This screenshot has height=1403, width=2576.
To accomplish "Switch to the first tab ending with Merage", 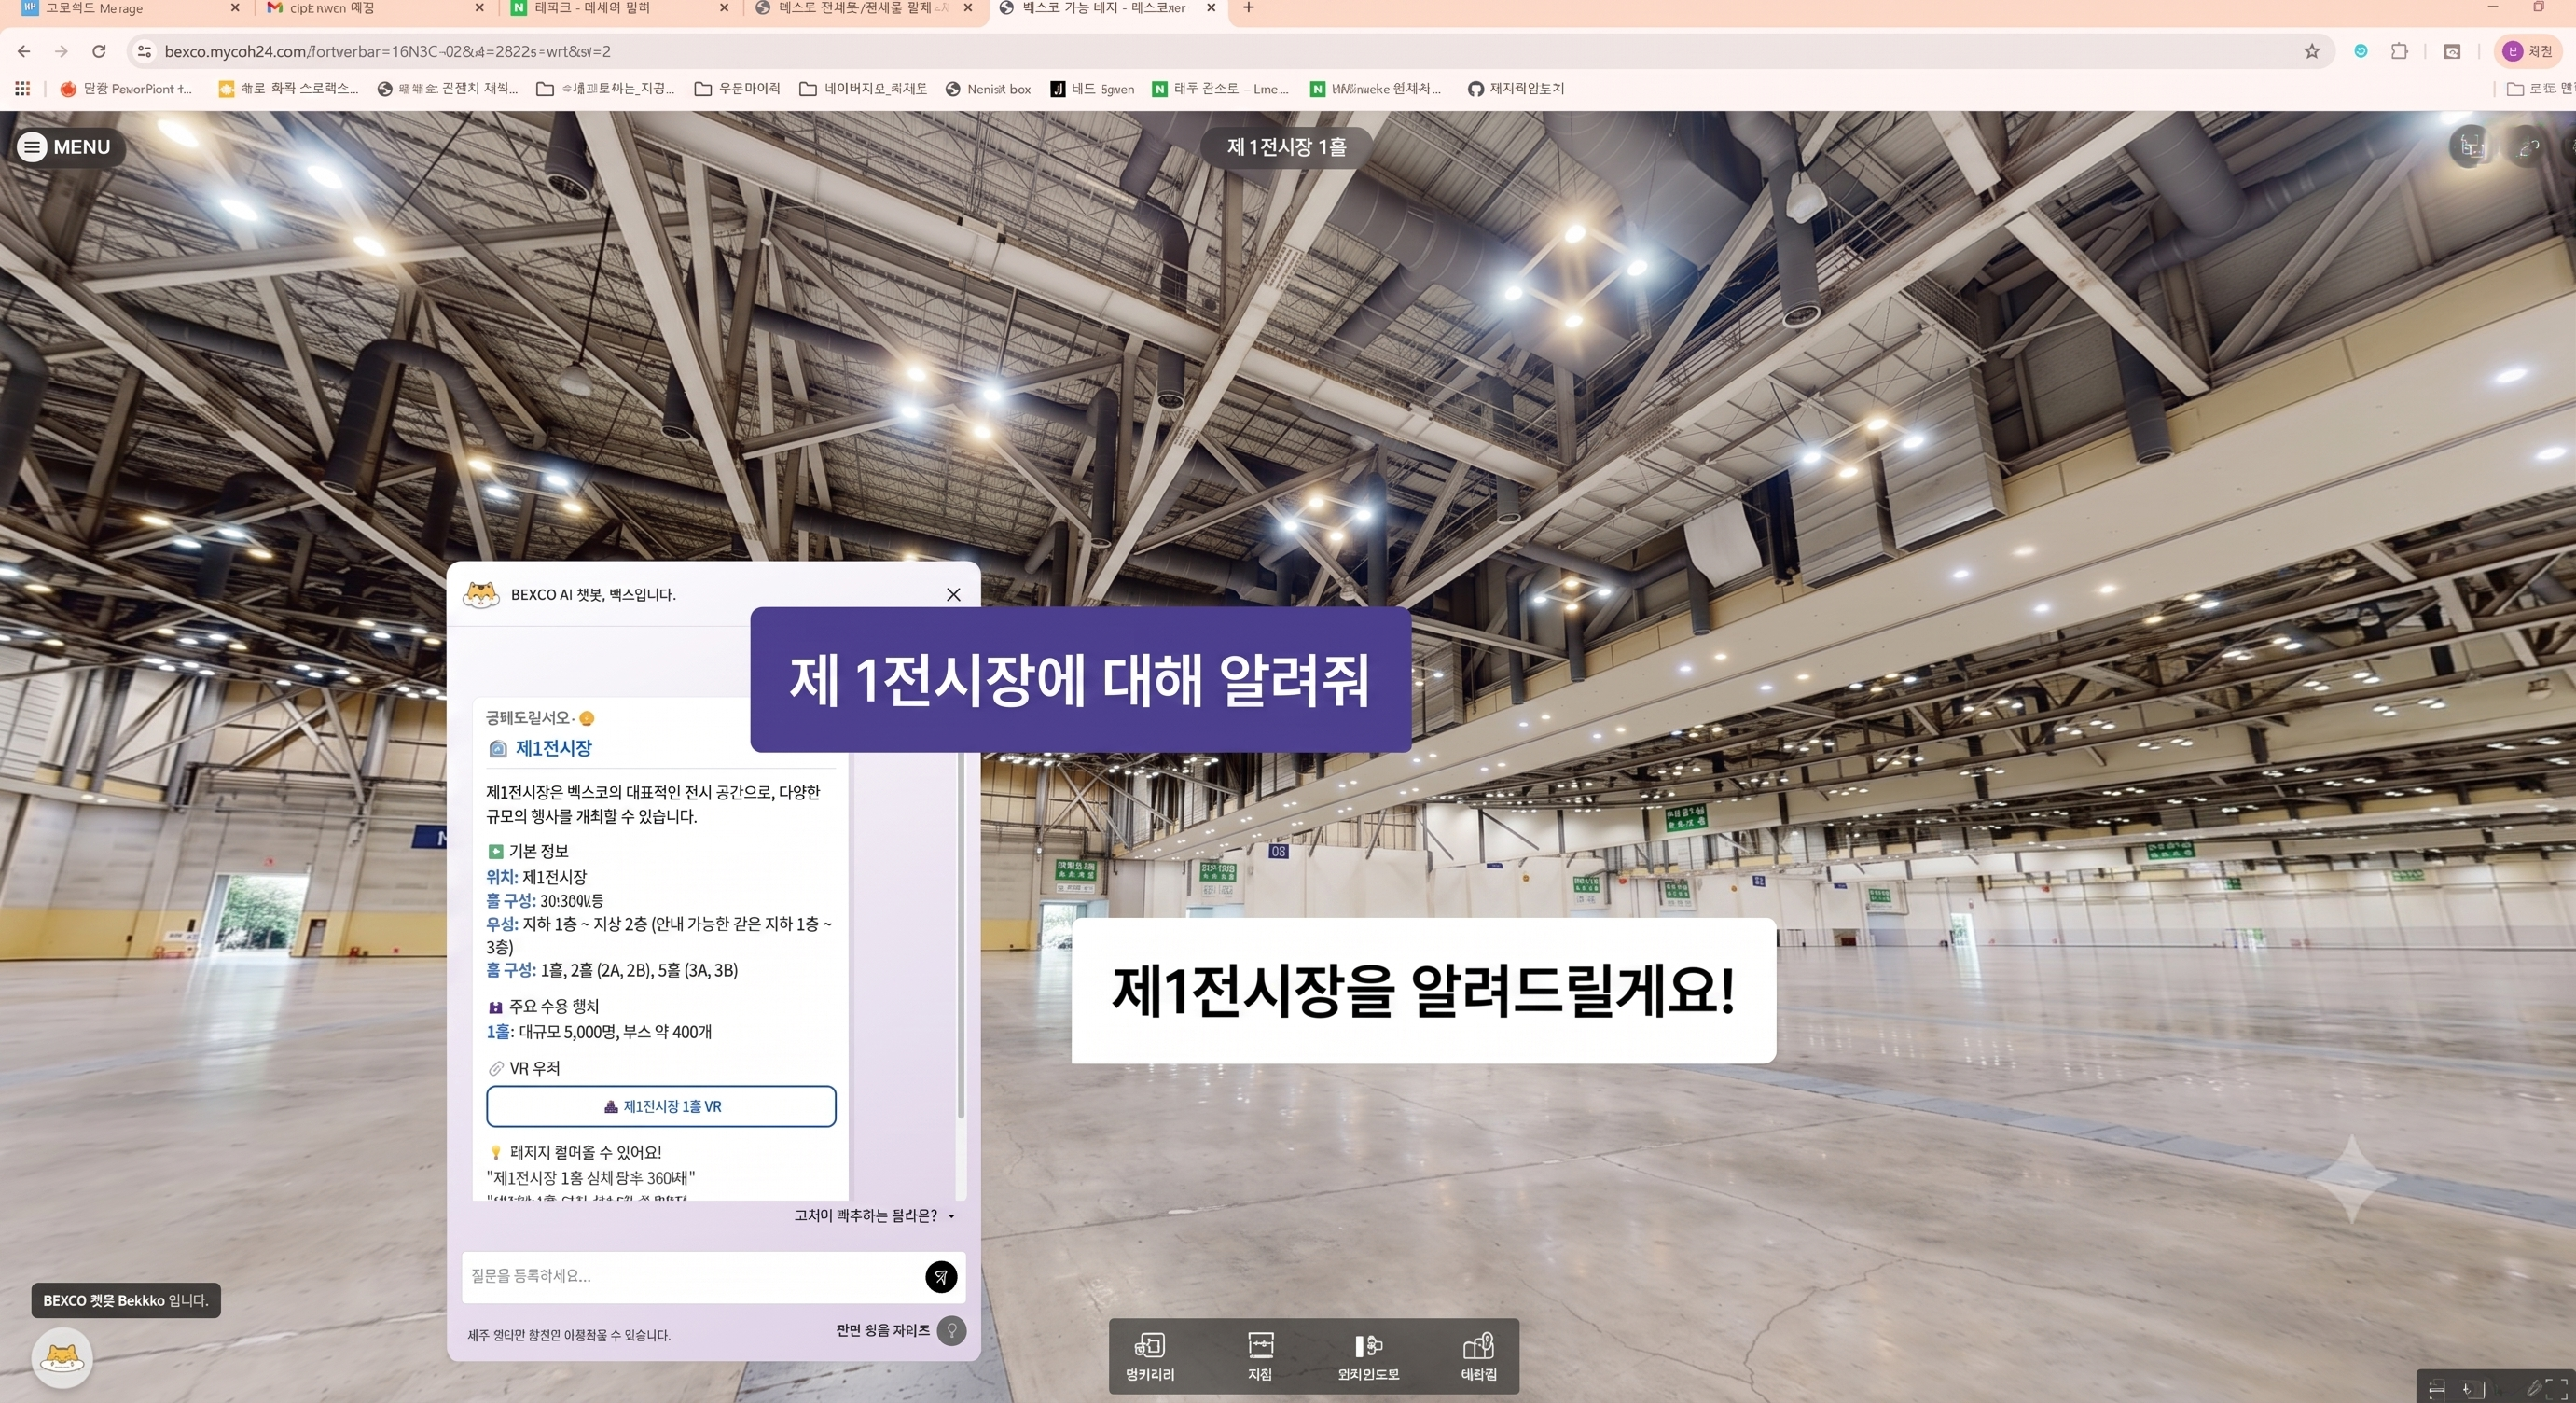I will [x=130, y=9].
